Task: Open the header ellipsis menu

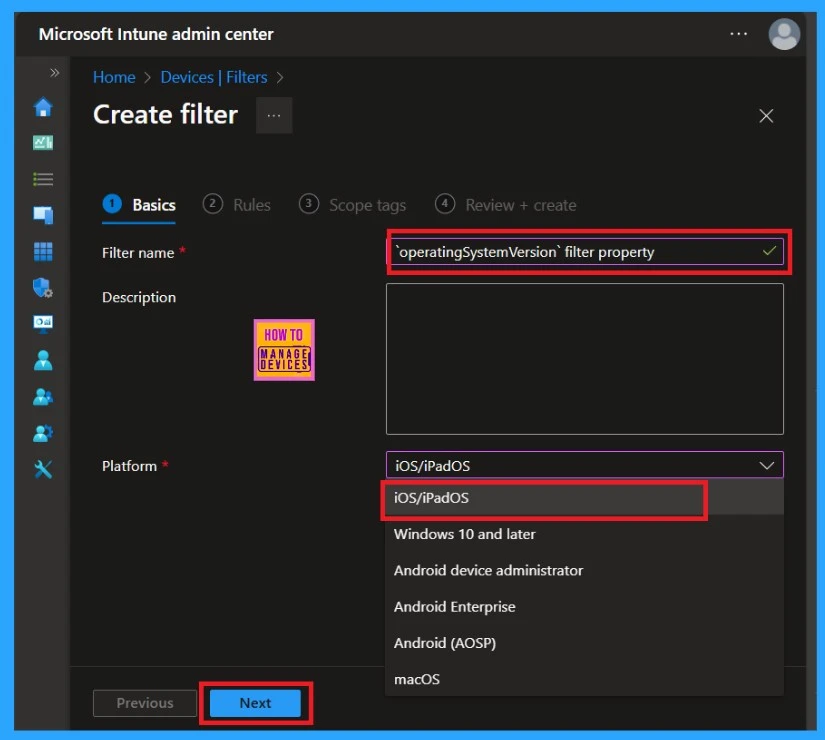Action: point(739,34)
